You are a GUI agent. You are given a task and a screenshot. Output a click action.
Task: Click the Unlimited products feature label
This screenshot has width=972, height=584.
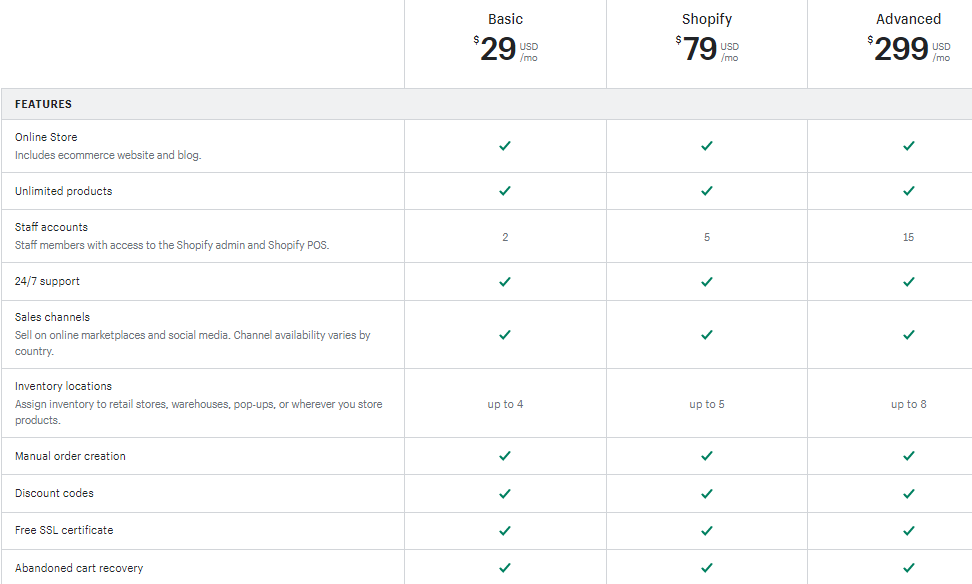(63, 191)
